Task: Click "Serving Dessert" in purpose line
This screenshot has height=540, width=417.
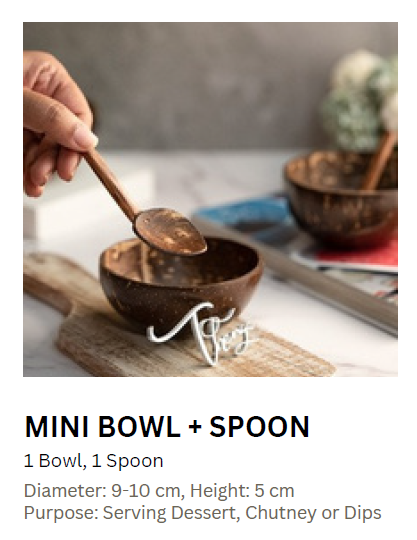Action: pyautogui.click(x=171, y=513)
